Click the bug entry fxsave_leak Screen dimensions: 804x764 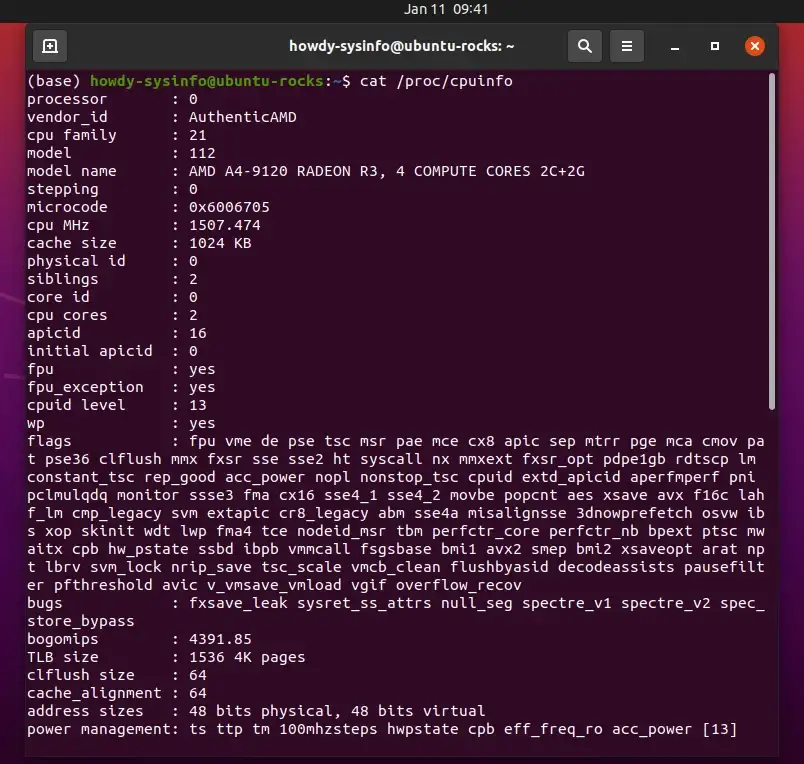click(x=238, y=603)
